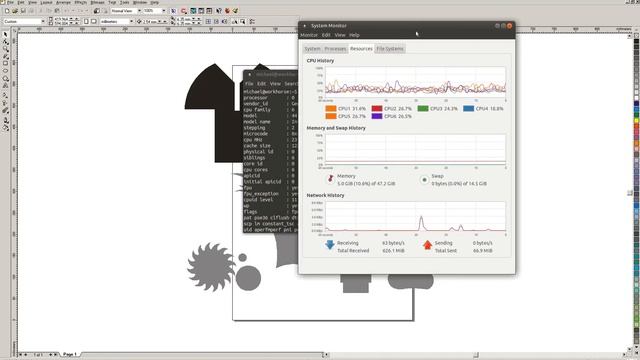Select the Ellipse tool in the toolbox
The height and width of the screenshot is (360, 640).
[6, 71]
